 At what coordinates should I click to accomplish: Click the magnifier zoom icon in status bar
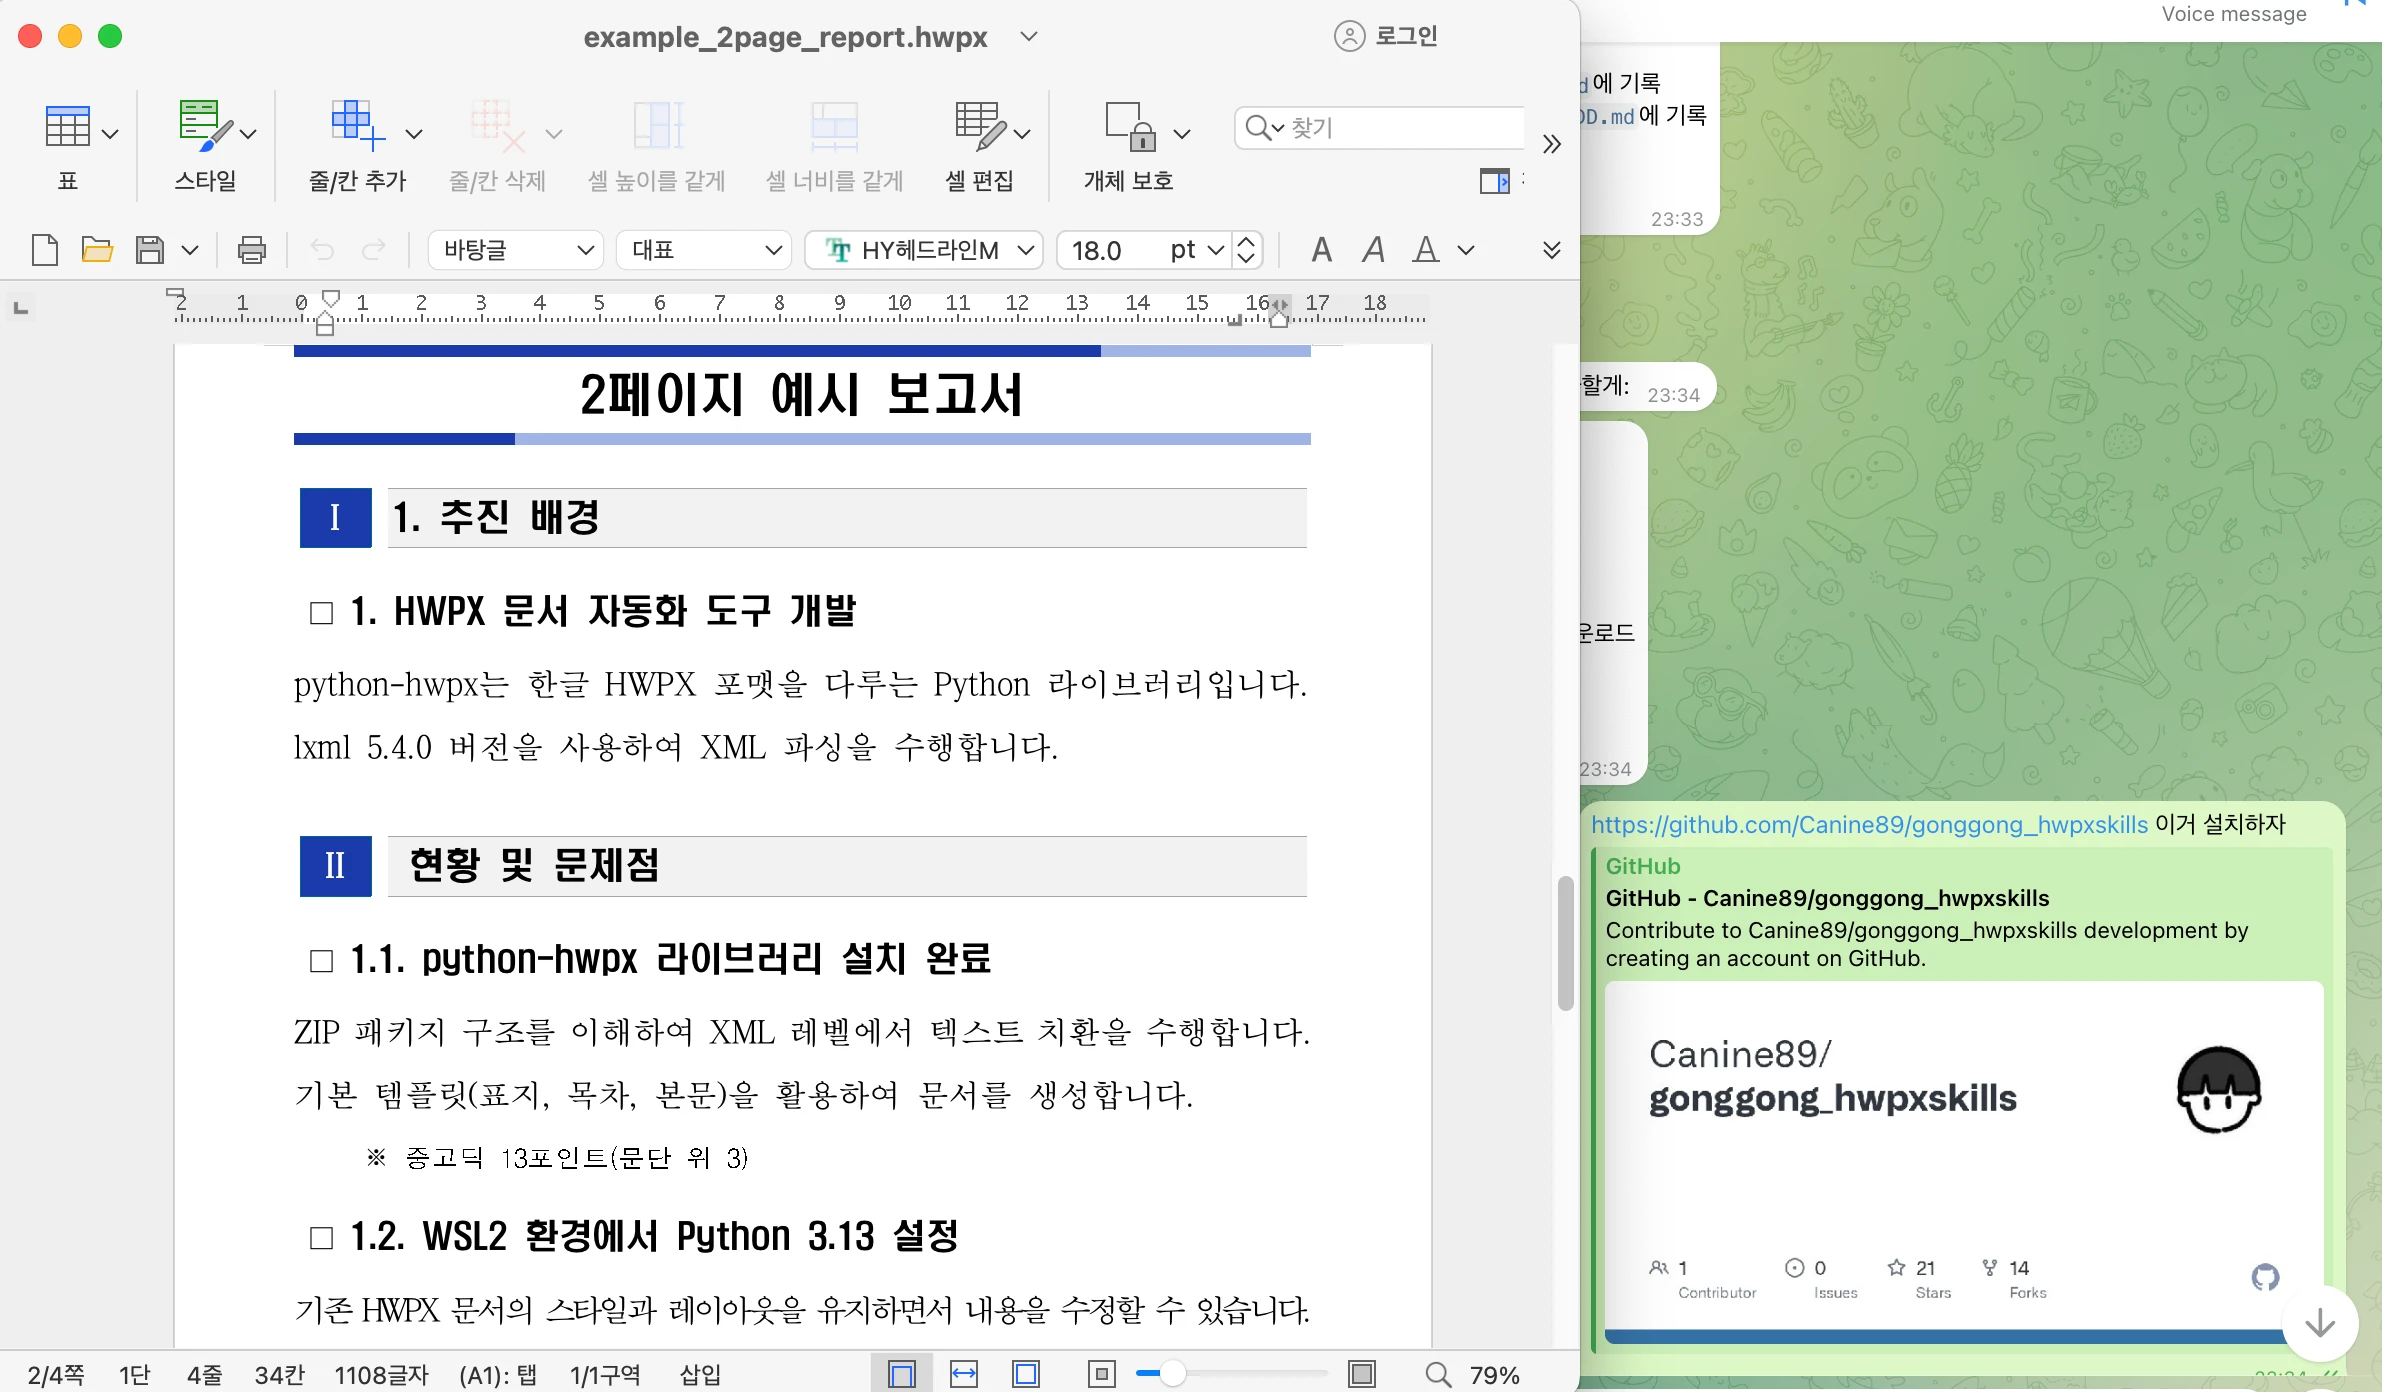coord(1438,1375)
